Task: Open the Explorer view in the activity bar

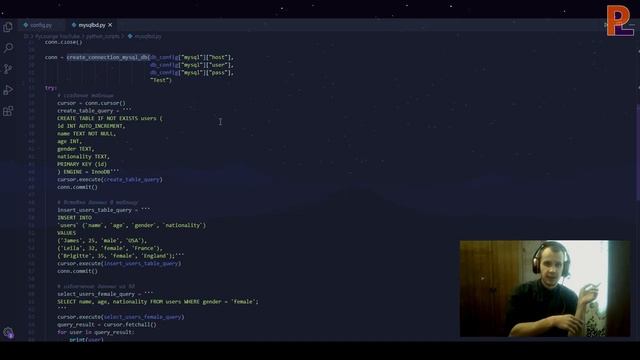Action: 8,27
